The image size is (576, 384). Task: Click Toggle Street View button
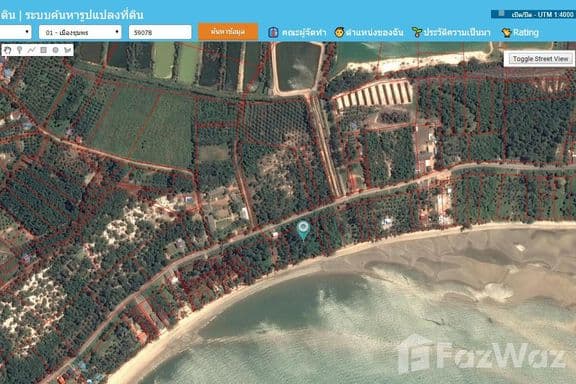[540, 59]
